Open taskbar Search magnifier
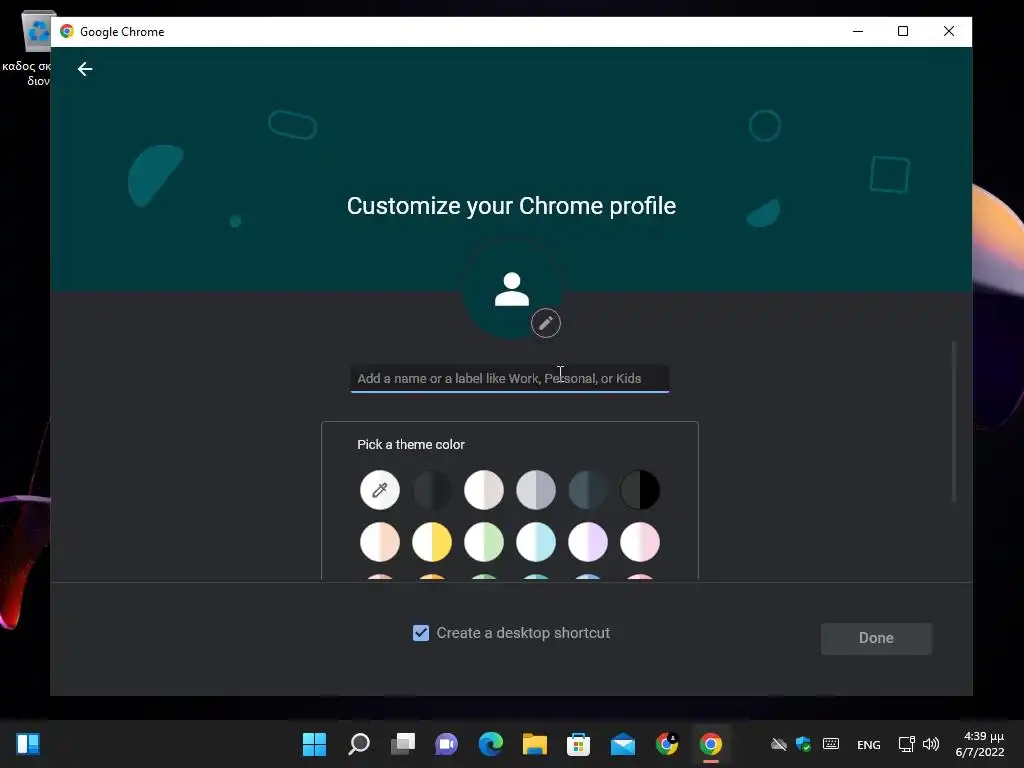The height and width of the screenshot is (768, 1024). click(359, 744)
